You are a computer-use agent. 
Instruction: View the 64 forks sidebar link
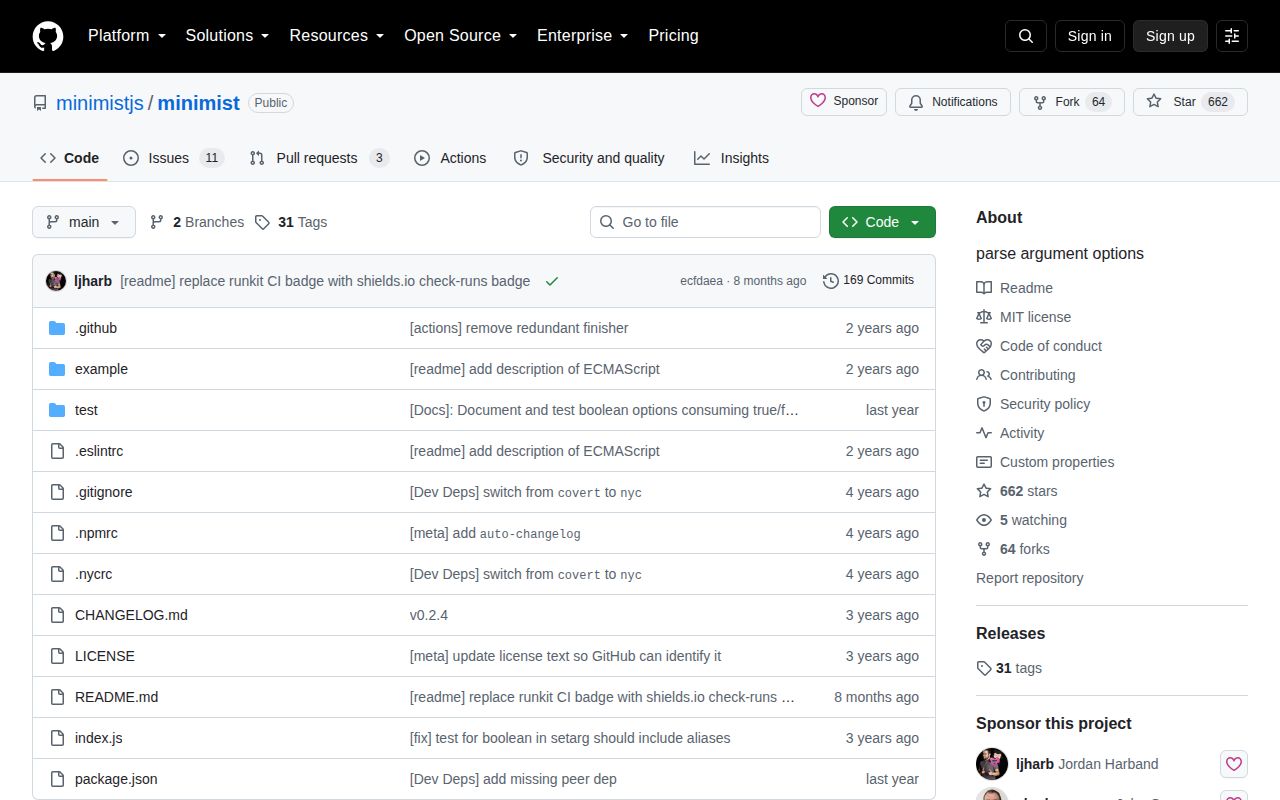pos(1013,549)
